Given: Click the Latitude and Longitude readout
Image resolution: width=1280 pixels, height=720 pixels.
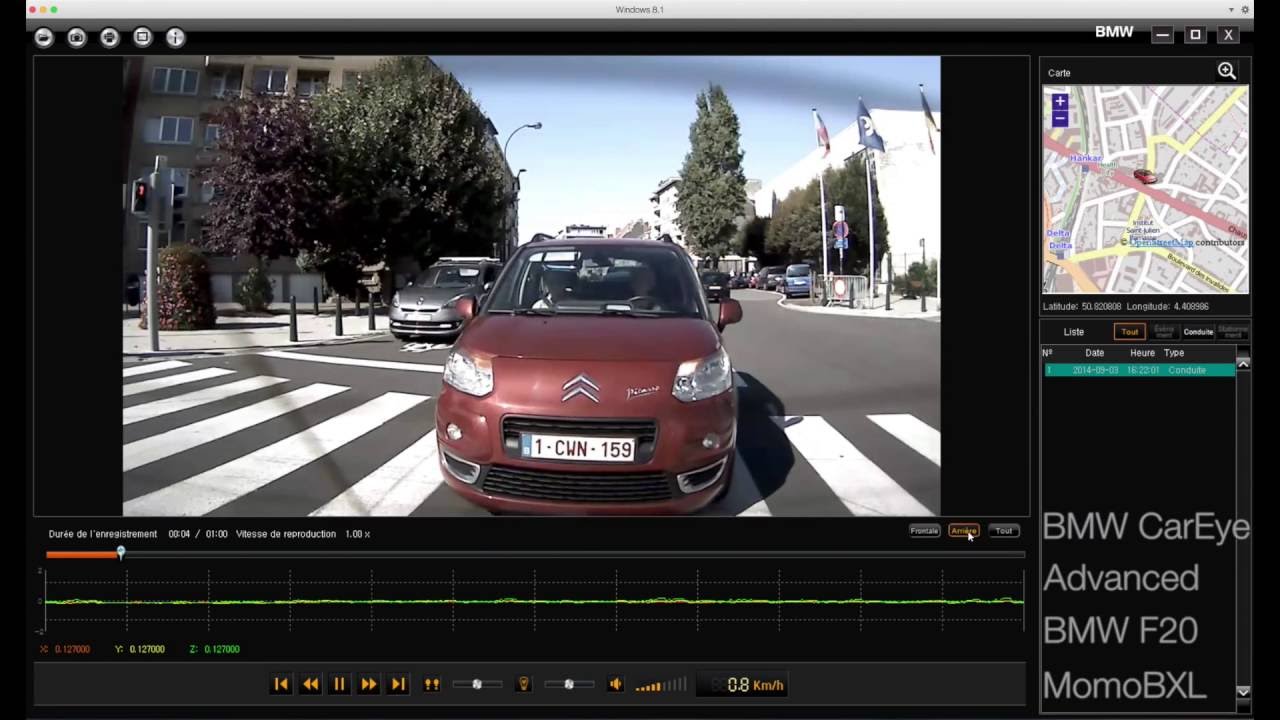Looking at the screenshot, I should tap(1125, 307).
